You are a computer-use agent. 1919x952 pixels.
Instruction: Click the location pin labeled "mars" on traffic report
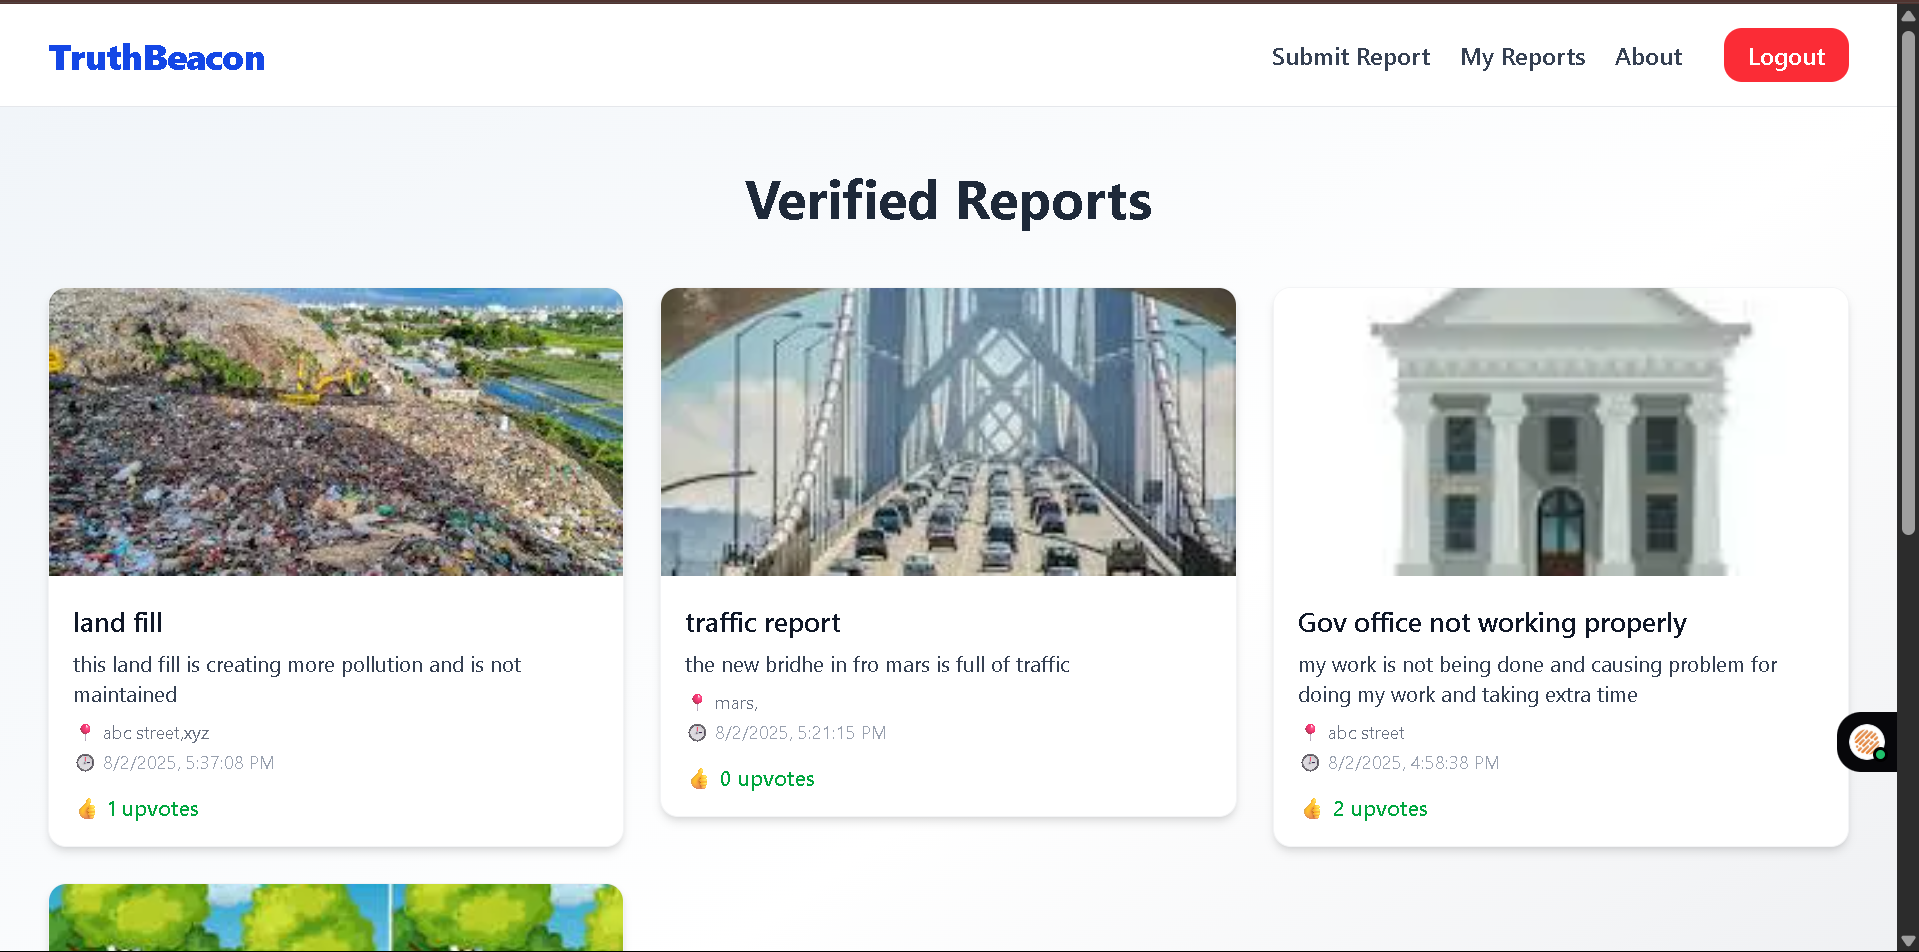pos(697,703)
